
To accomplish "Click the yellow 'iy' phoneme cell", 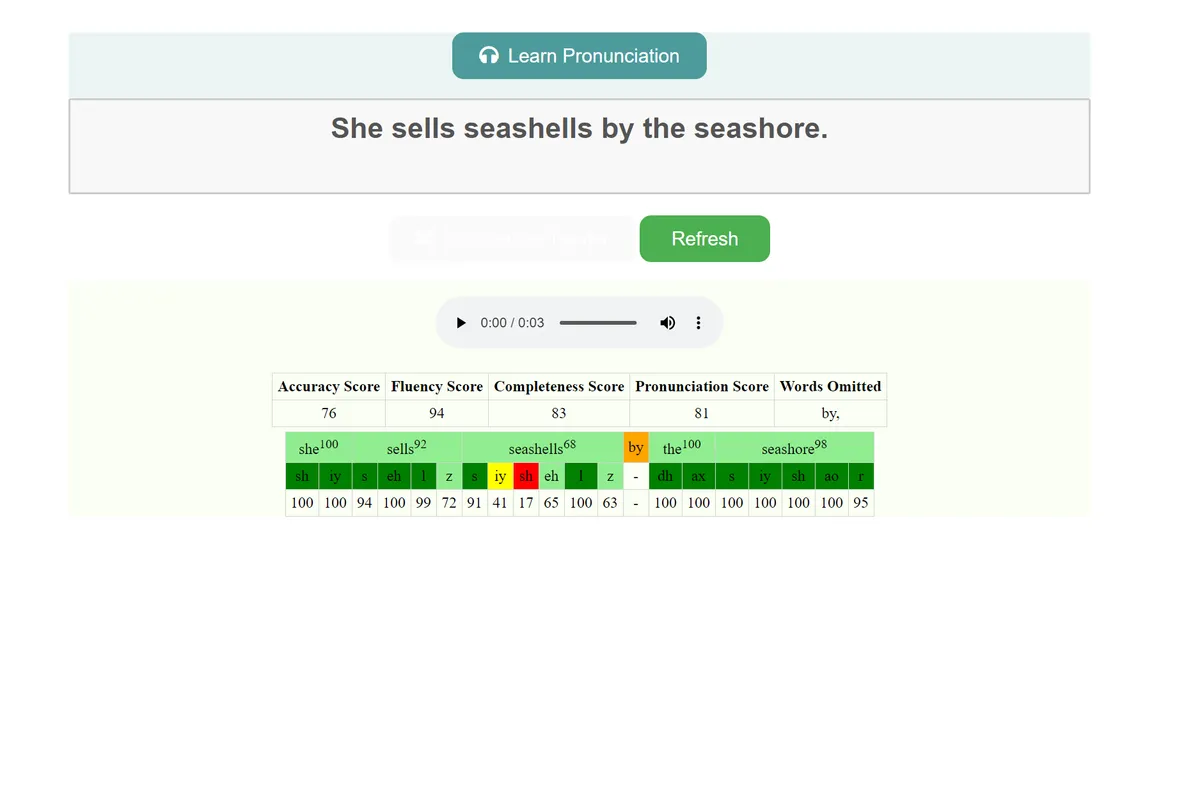I will coord(500,476).
